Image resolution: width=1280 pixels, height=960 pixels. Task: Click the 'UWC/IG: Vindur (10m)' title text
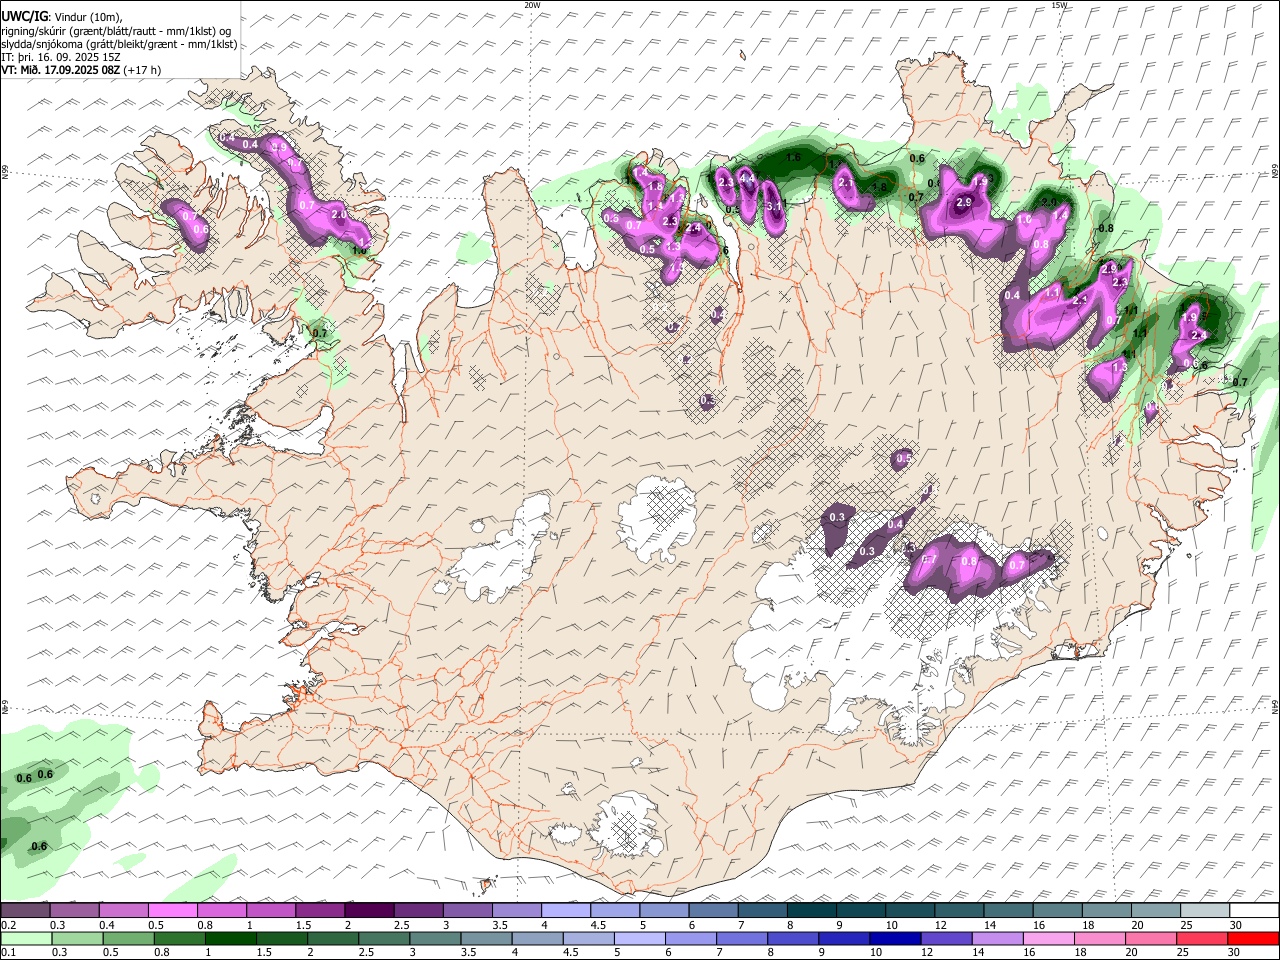click(62, 17)
